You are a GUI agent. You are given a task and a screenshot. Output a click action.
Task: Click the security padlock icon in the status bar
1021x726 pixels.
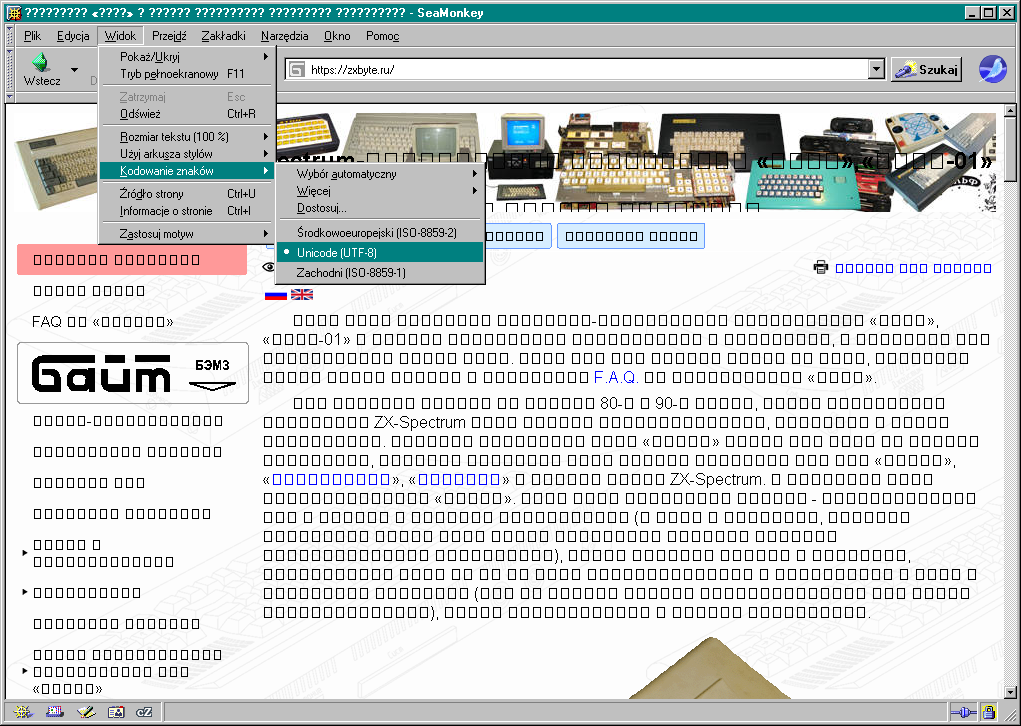click(989, 712)
